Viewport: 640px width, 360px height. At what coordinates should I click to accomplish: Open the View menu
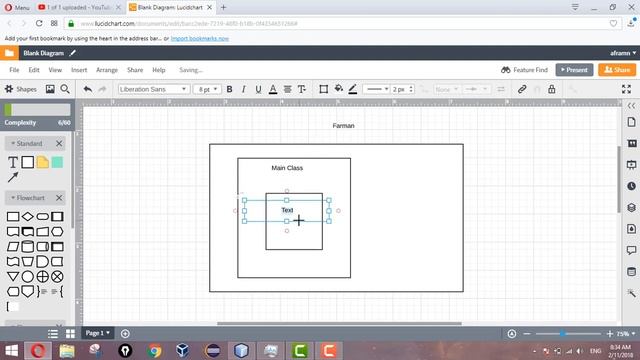coord(55,70)
